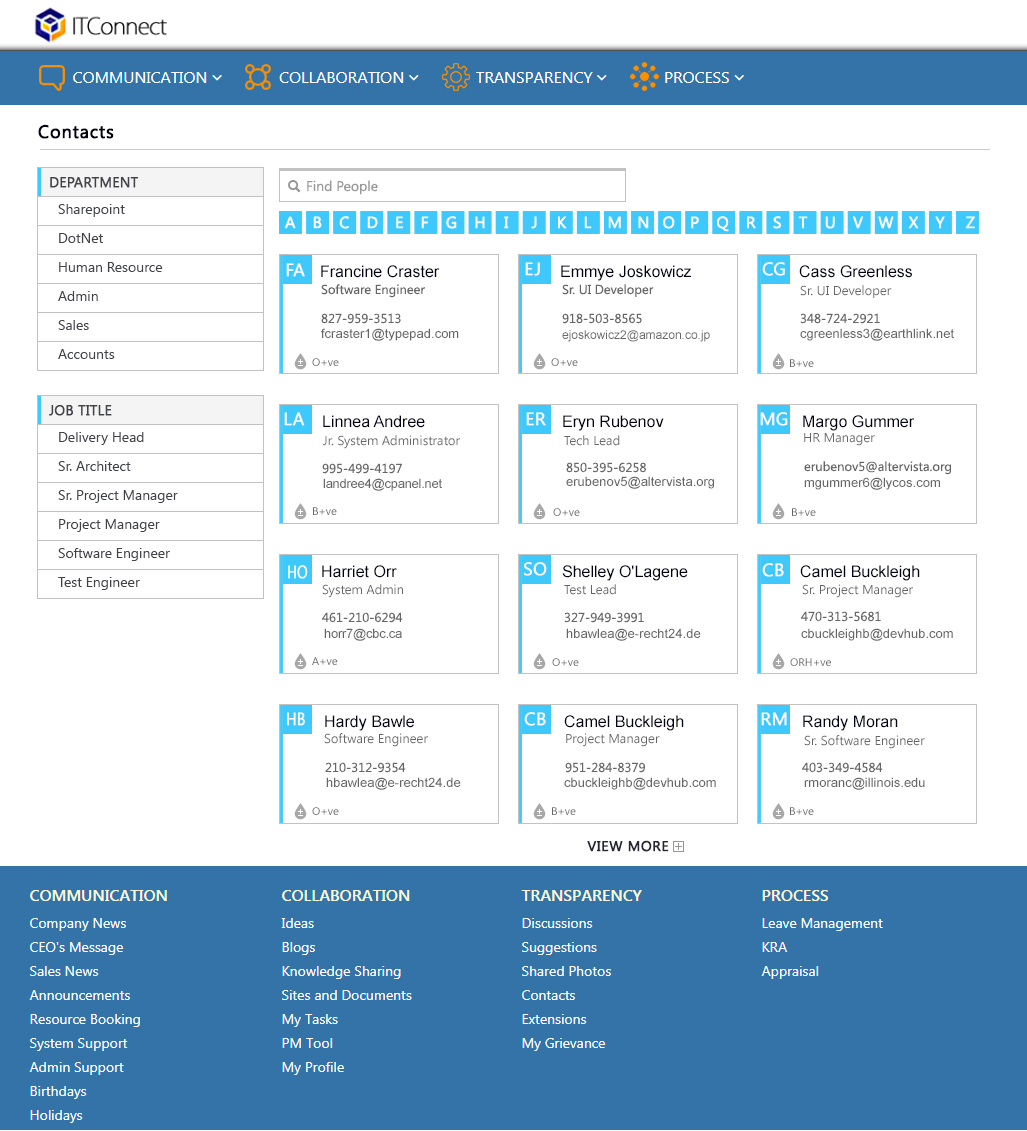Open the TRANSPARENCY top menu
The width and height of the screenshot is (1027, 1131).
[x=534, y=78]
